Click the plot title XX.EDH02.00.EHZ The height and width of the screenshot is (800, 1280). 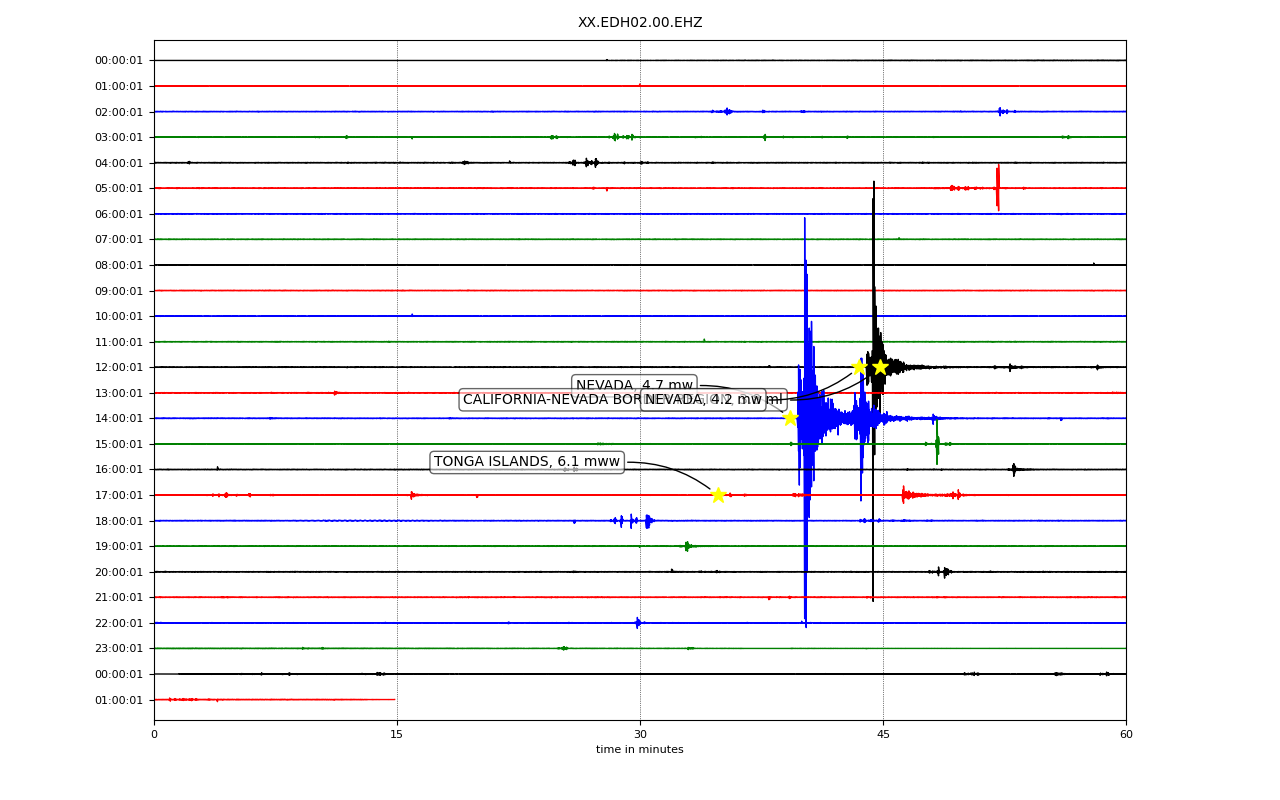coord(640,23)
